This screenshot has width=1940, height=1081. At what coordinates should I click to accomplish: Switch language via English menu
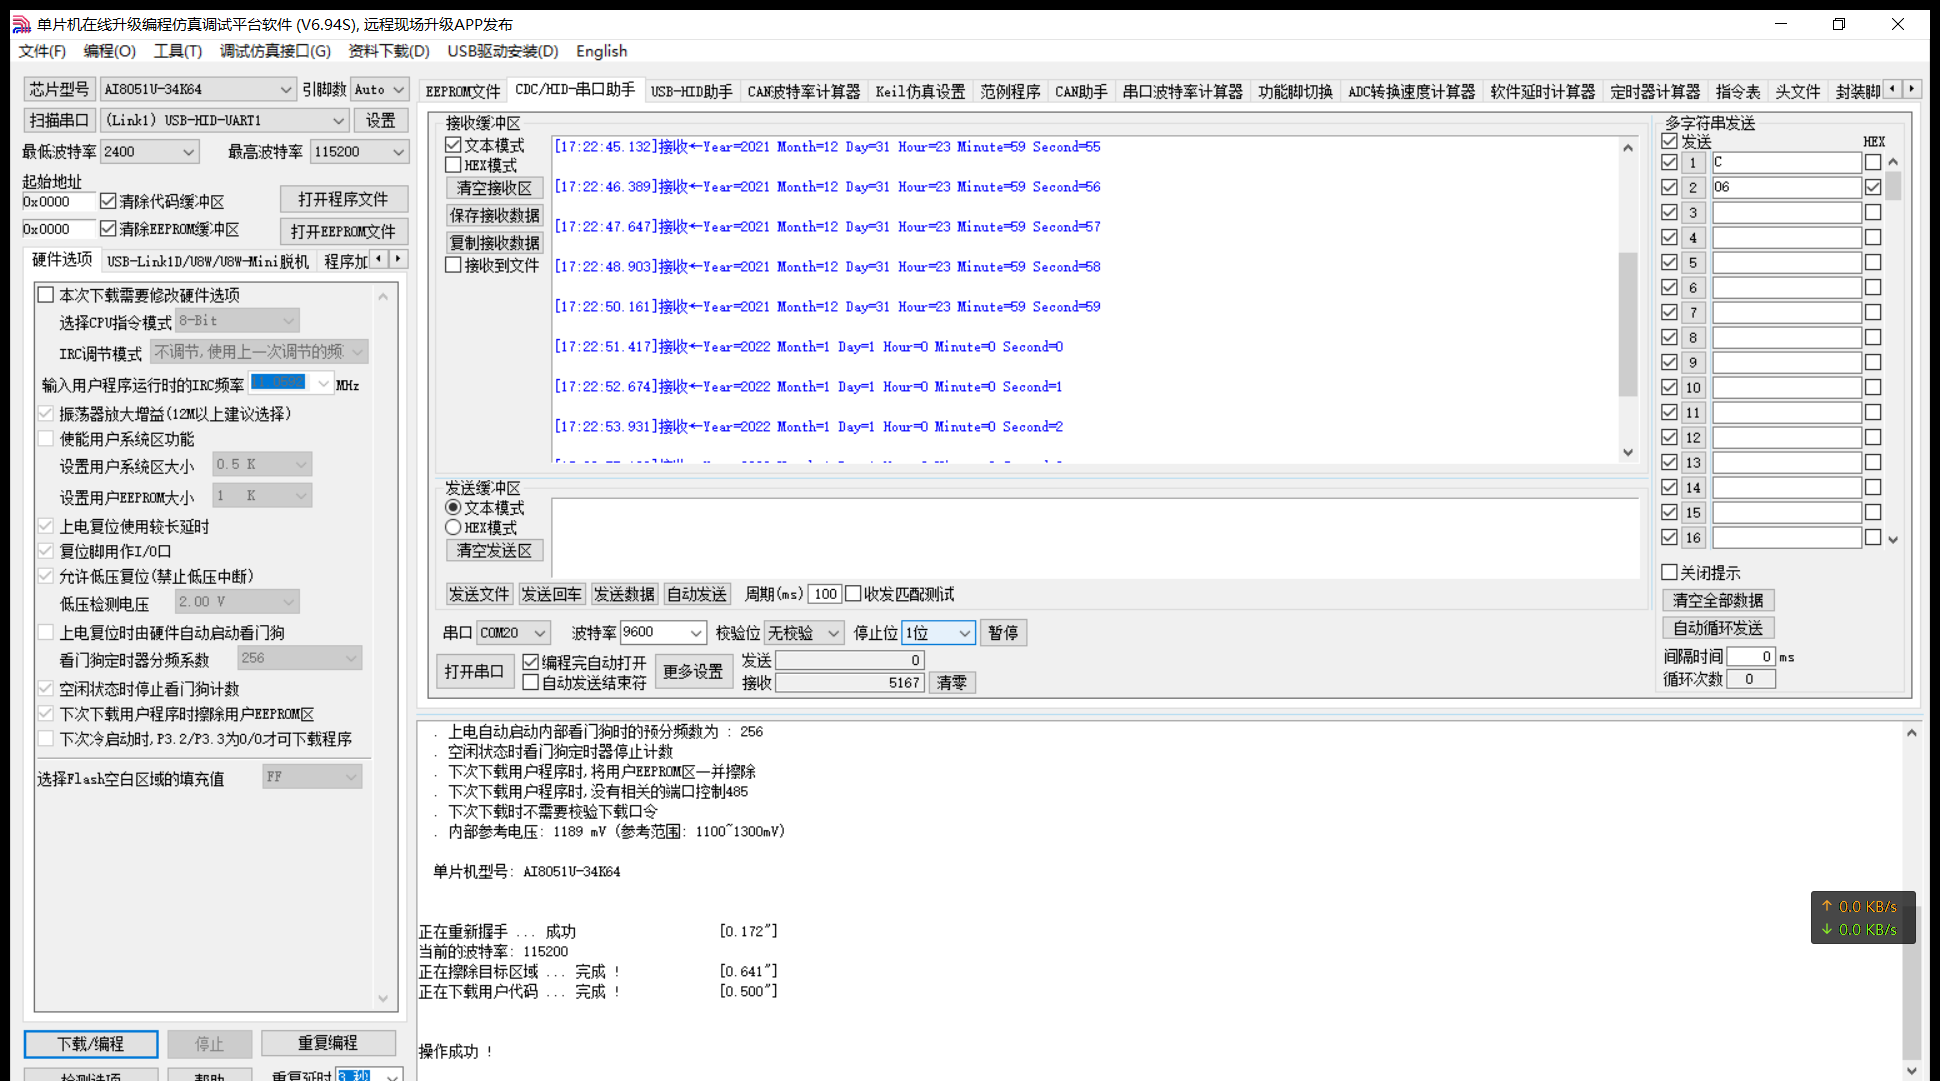pos(601,51)
